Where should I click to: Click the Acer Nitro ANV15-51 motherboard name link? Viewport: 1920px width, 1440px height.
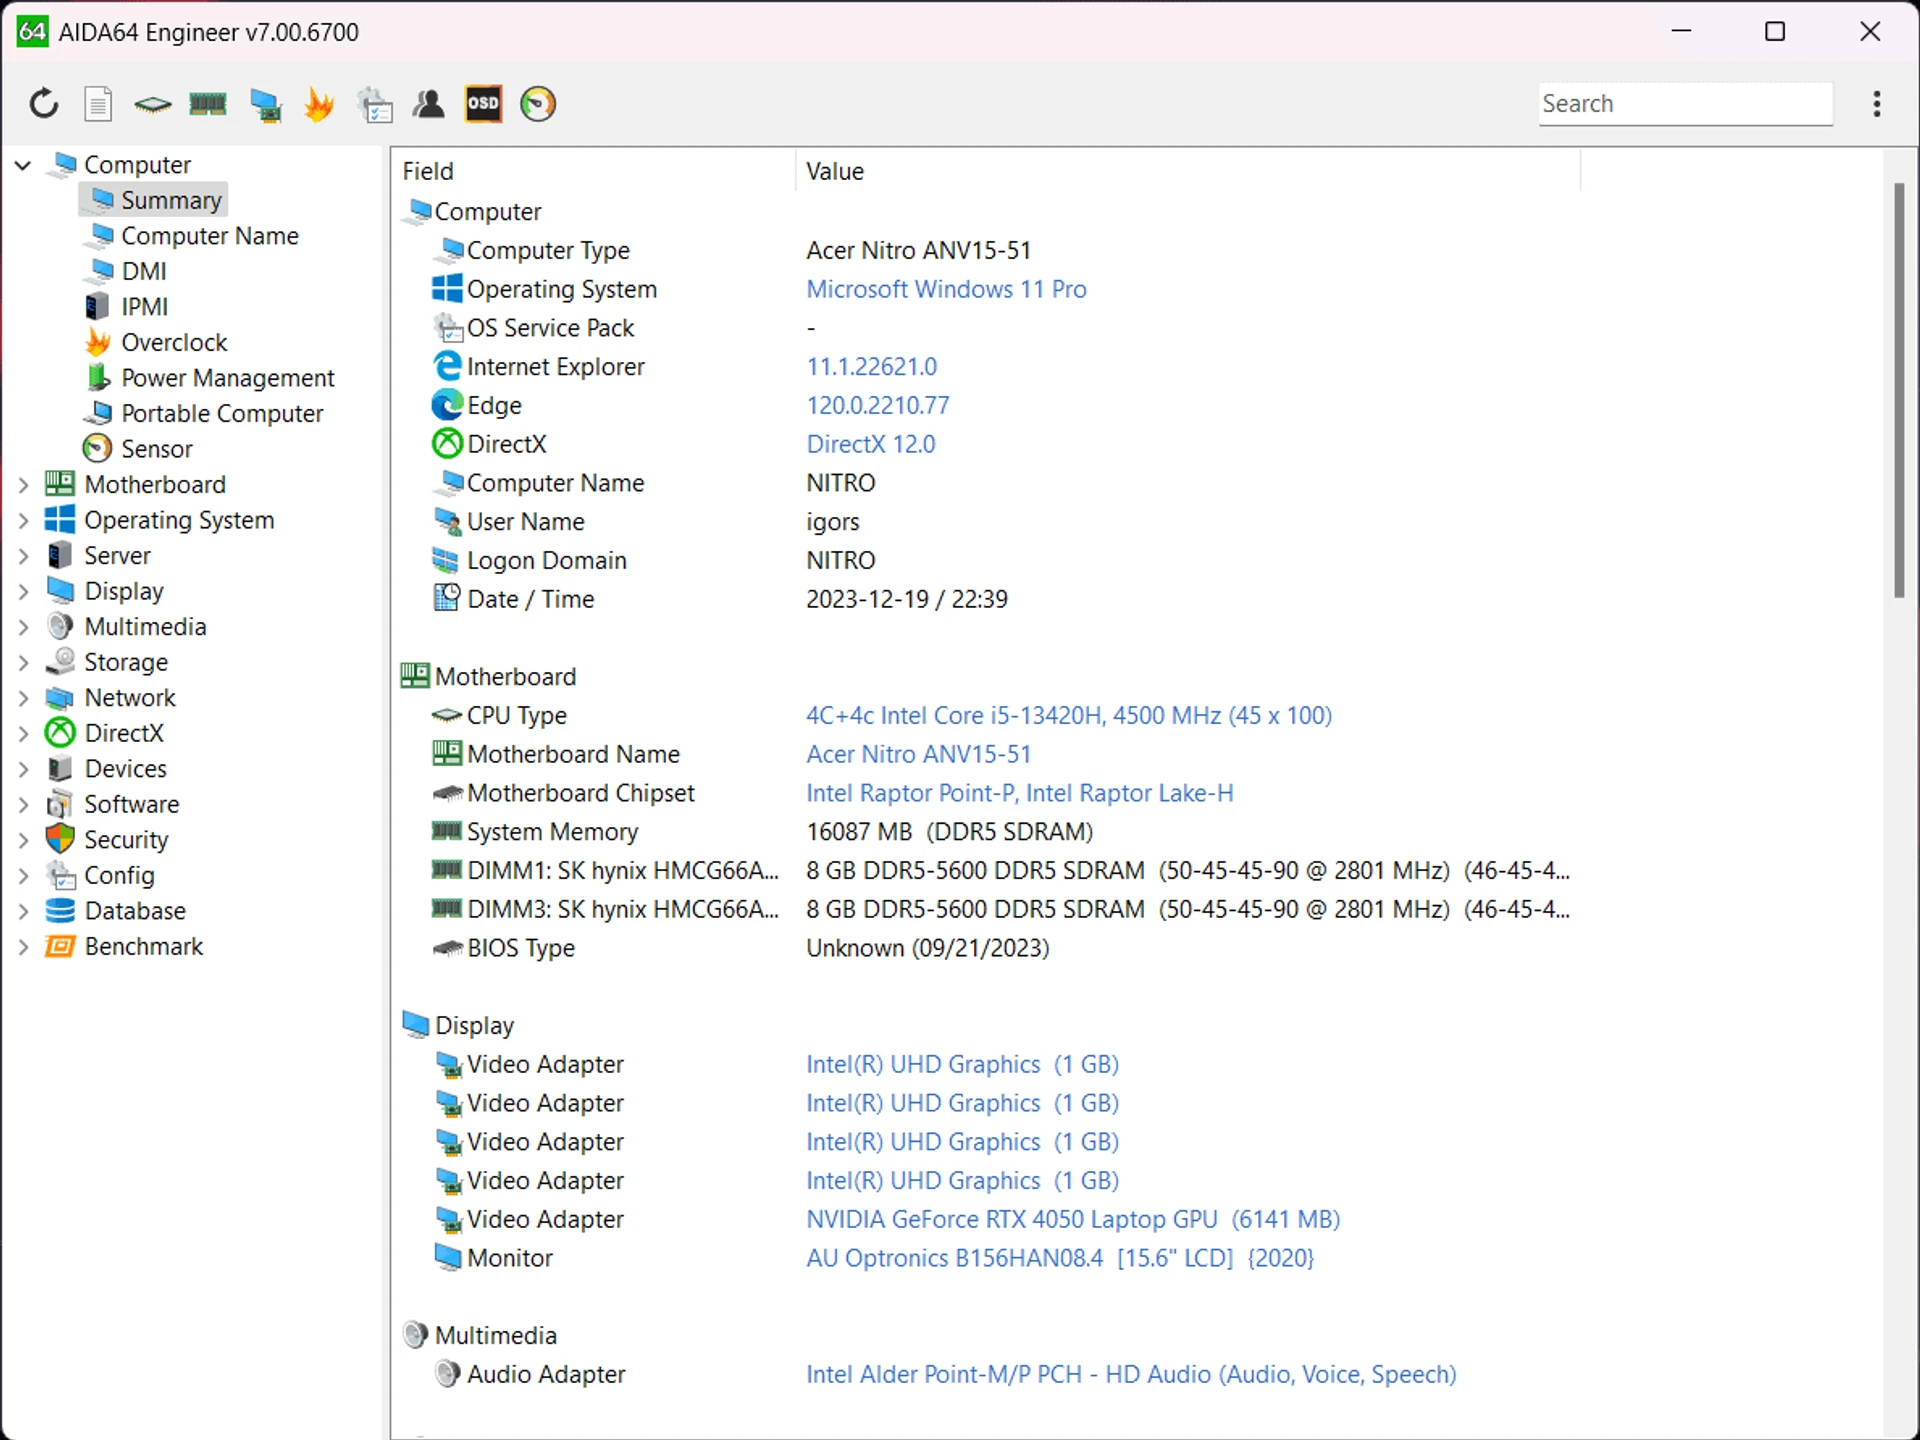coord(918,754)
